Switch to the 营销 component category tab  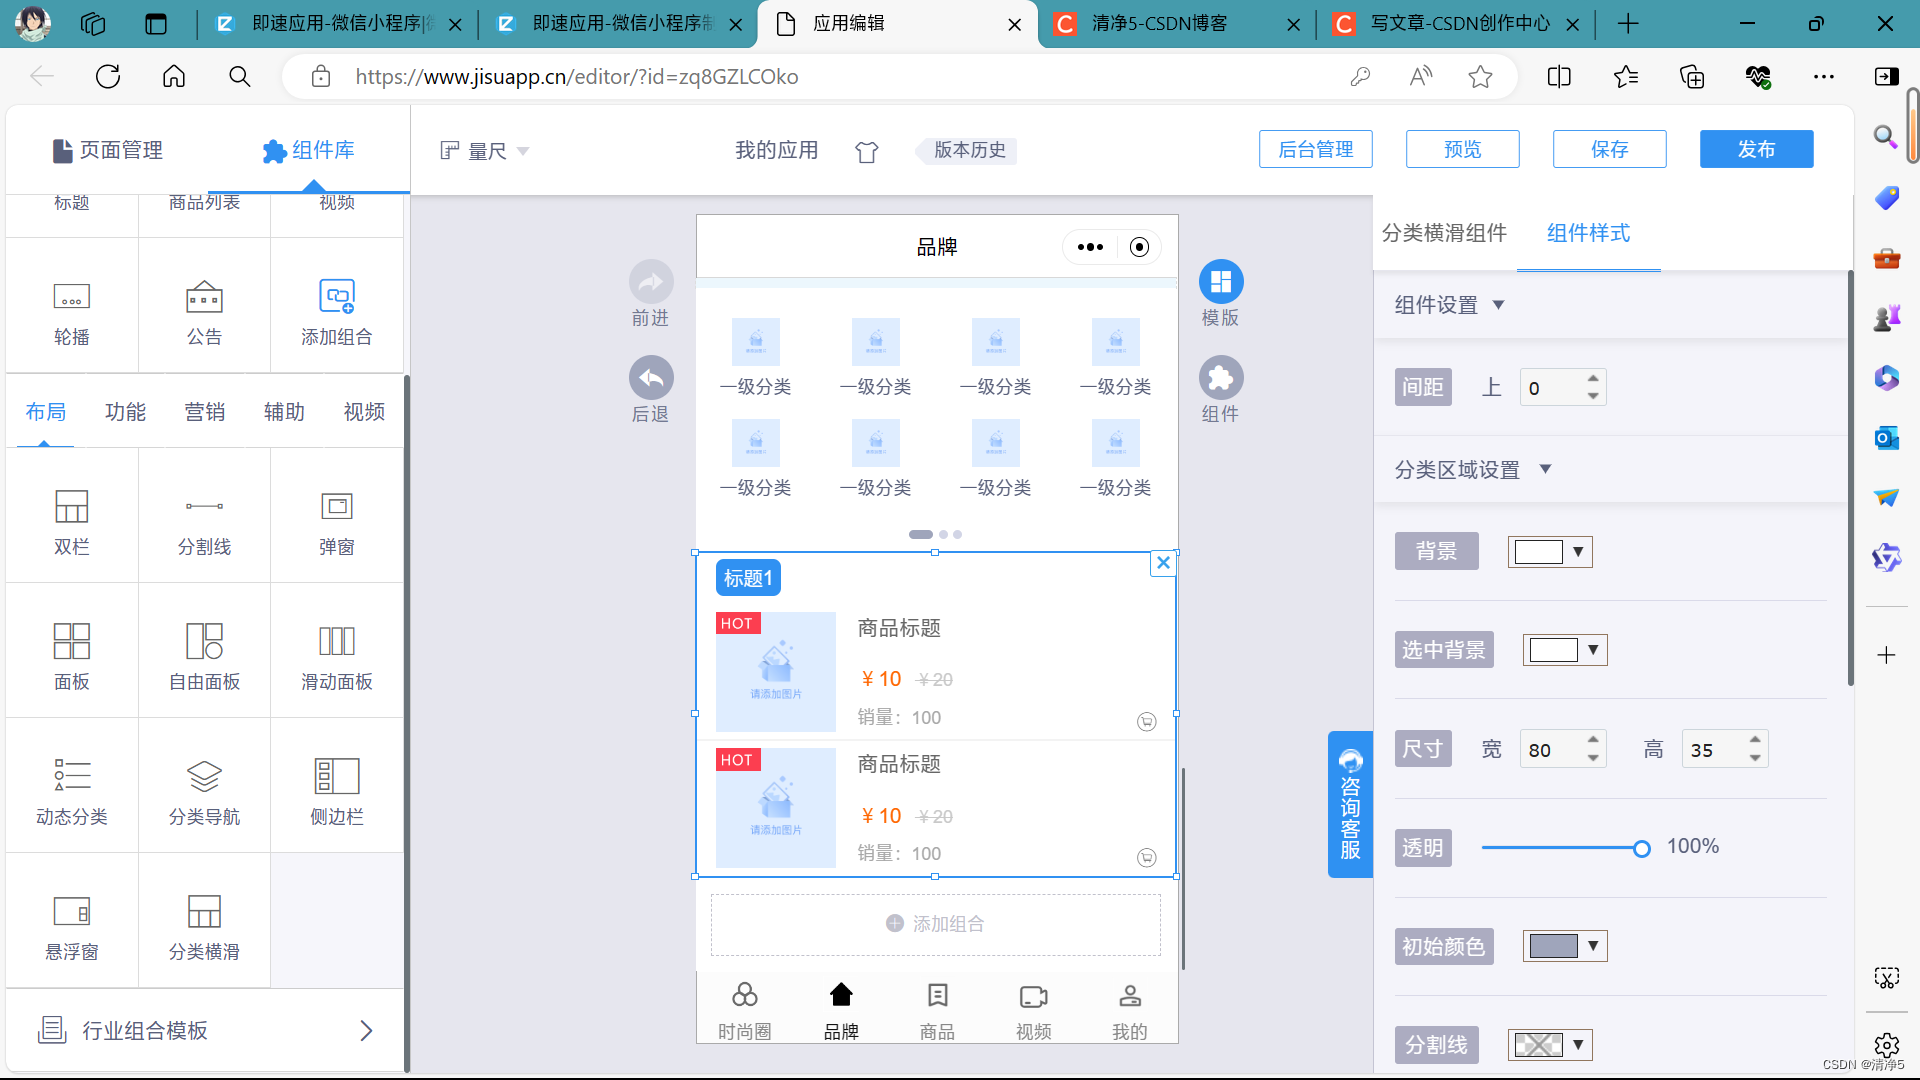(x=204, y=412)
